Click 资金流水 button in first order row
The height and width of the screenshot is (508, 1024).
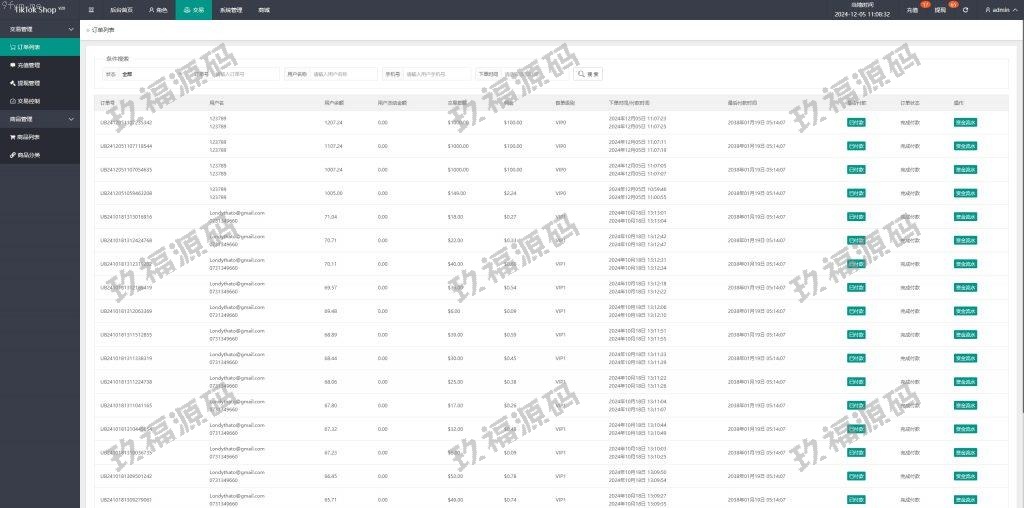click(x=965, y=122)
